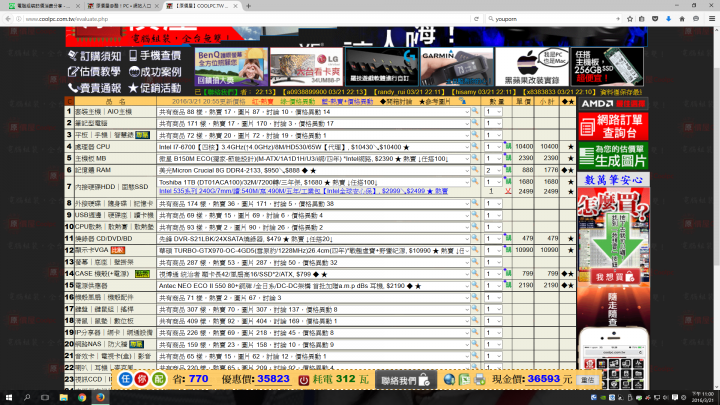Click the magnifier icon on row 13 螢幕
720x405 pixels.
475,261
